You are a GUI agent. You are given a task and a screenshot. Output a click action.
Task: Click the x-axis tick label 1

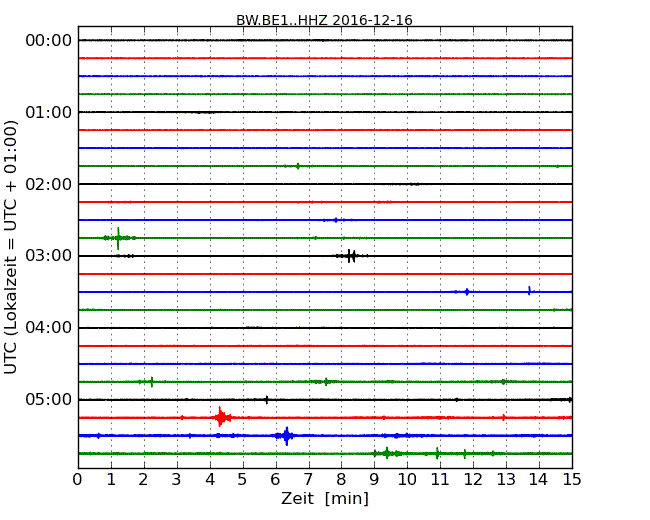pos(111,480)
